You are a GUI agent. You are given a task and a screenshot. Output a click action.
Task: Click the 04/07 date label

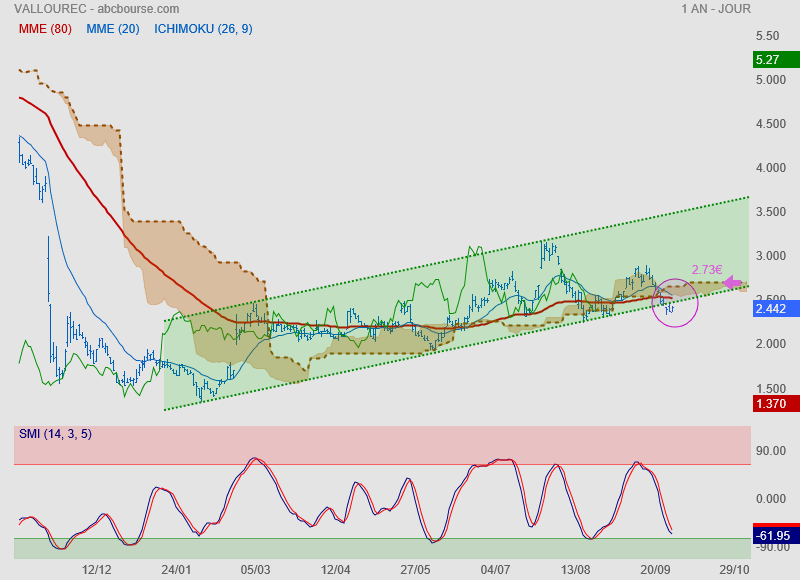[x=495, y=570]
